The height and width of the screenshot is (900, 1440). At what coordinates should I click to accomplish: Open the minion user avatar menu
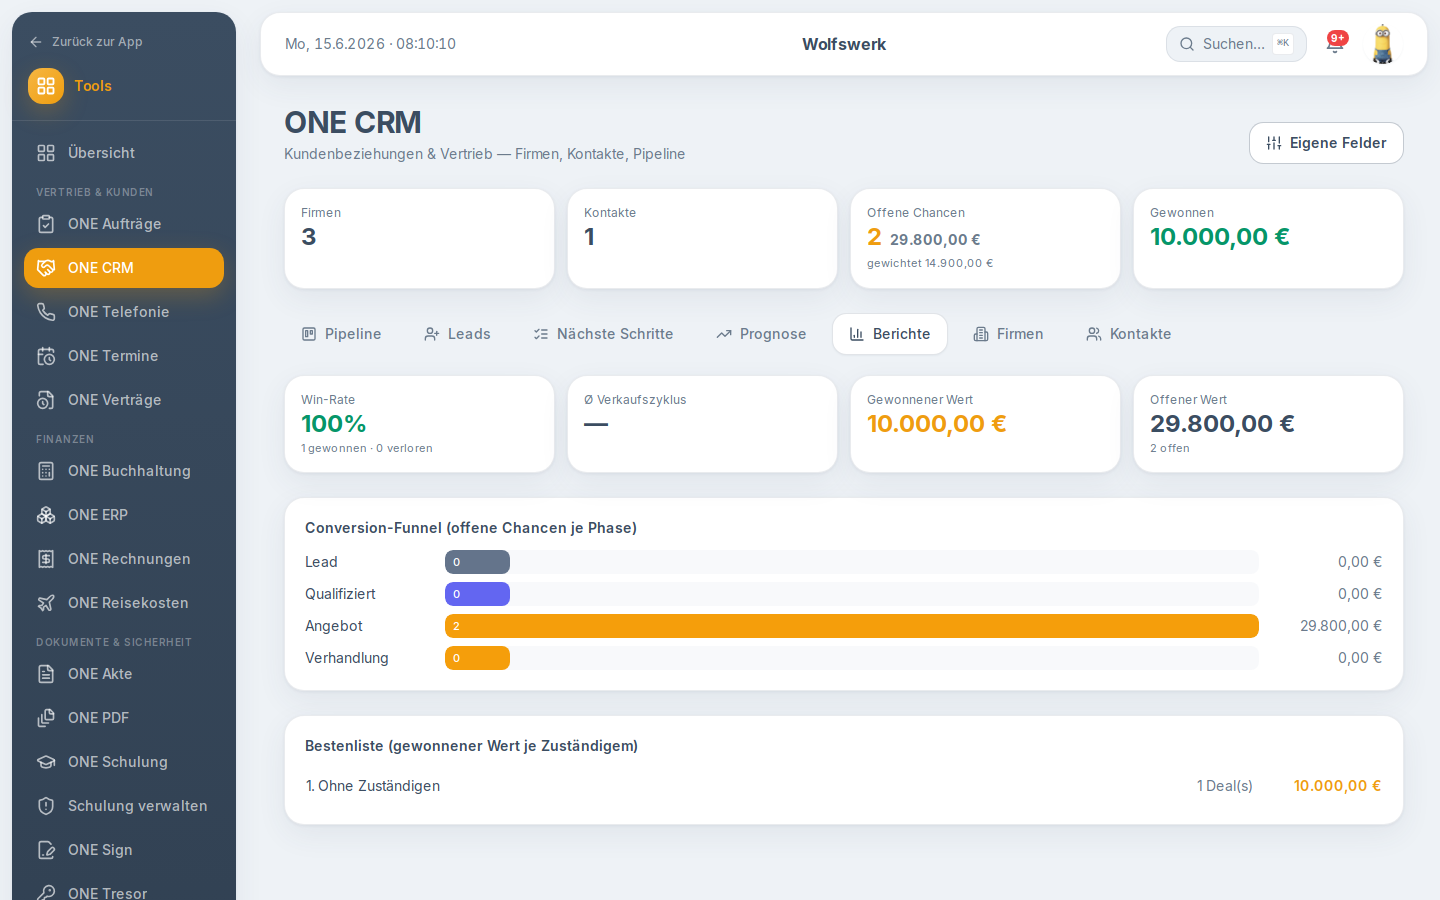(x=1383, y=44)
